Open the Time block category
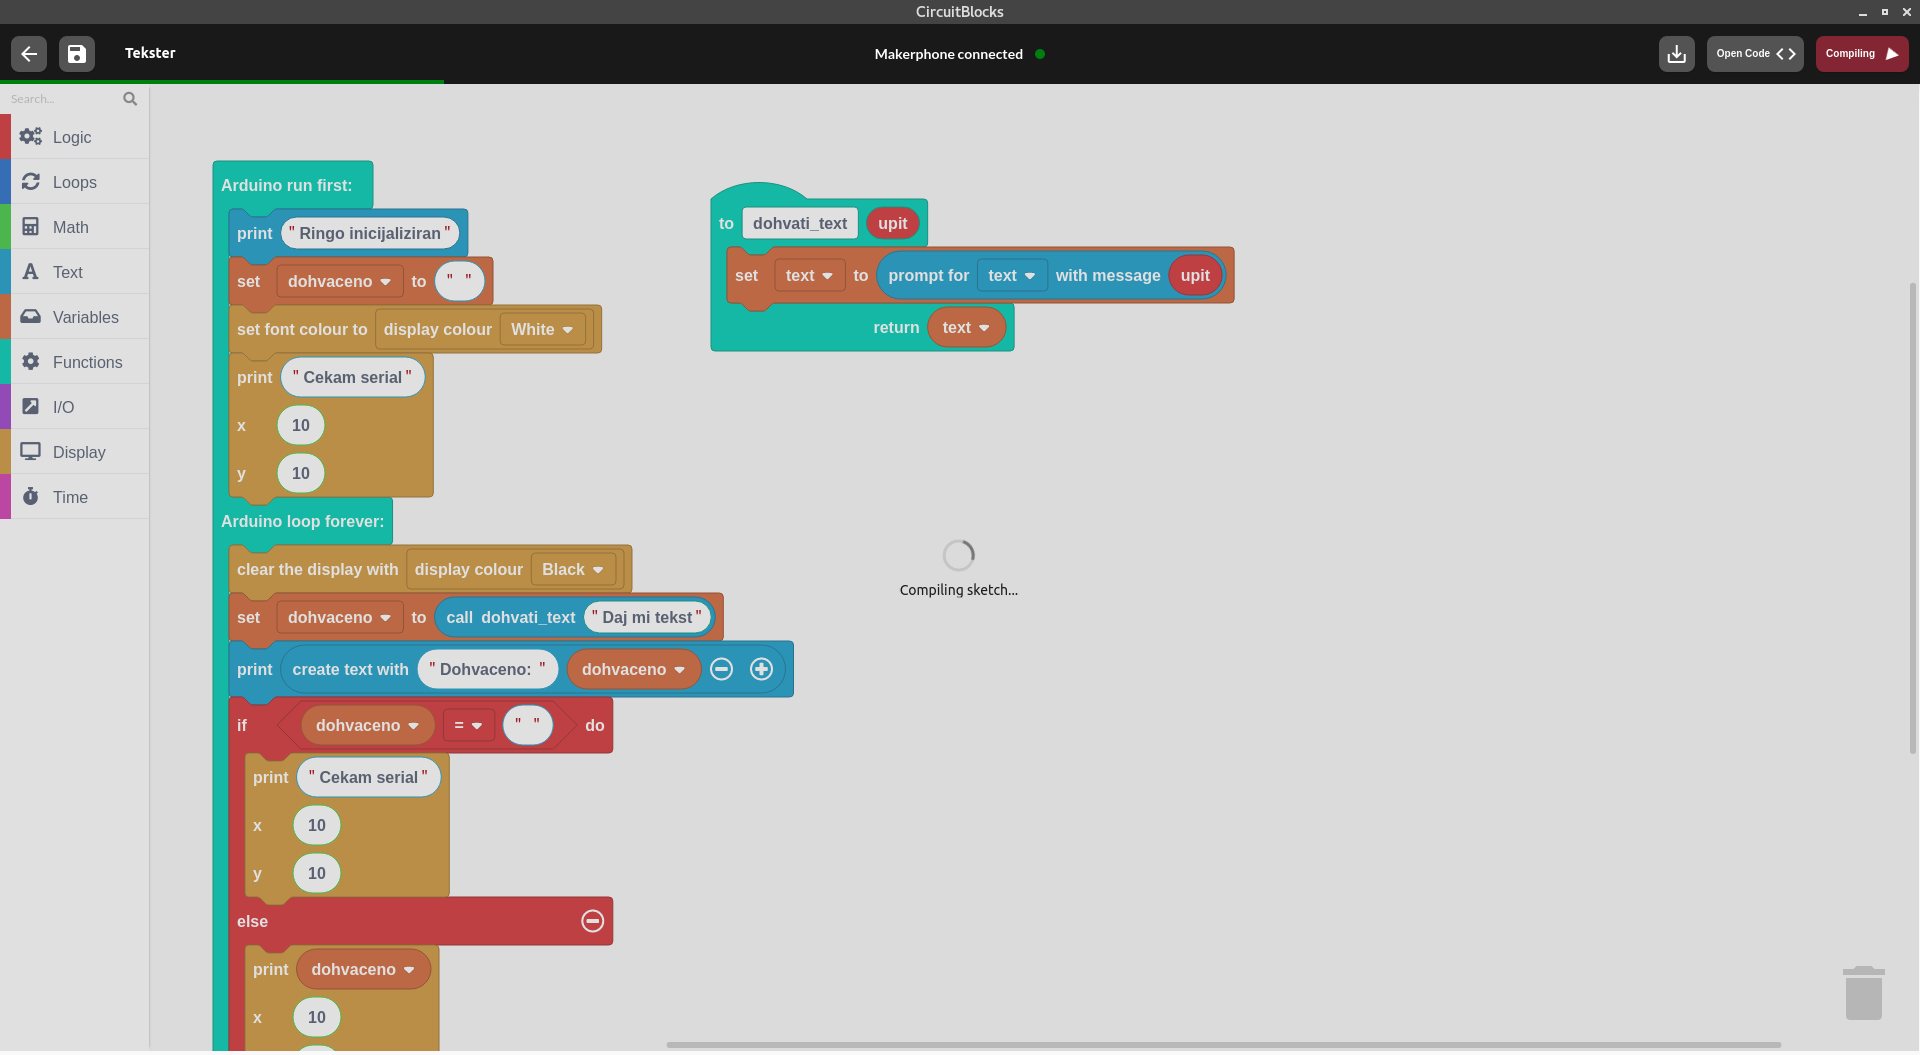Screen dimensions: 1920x1055 click(x=75, y=497)
